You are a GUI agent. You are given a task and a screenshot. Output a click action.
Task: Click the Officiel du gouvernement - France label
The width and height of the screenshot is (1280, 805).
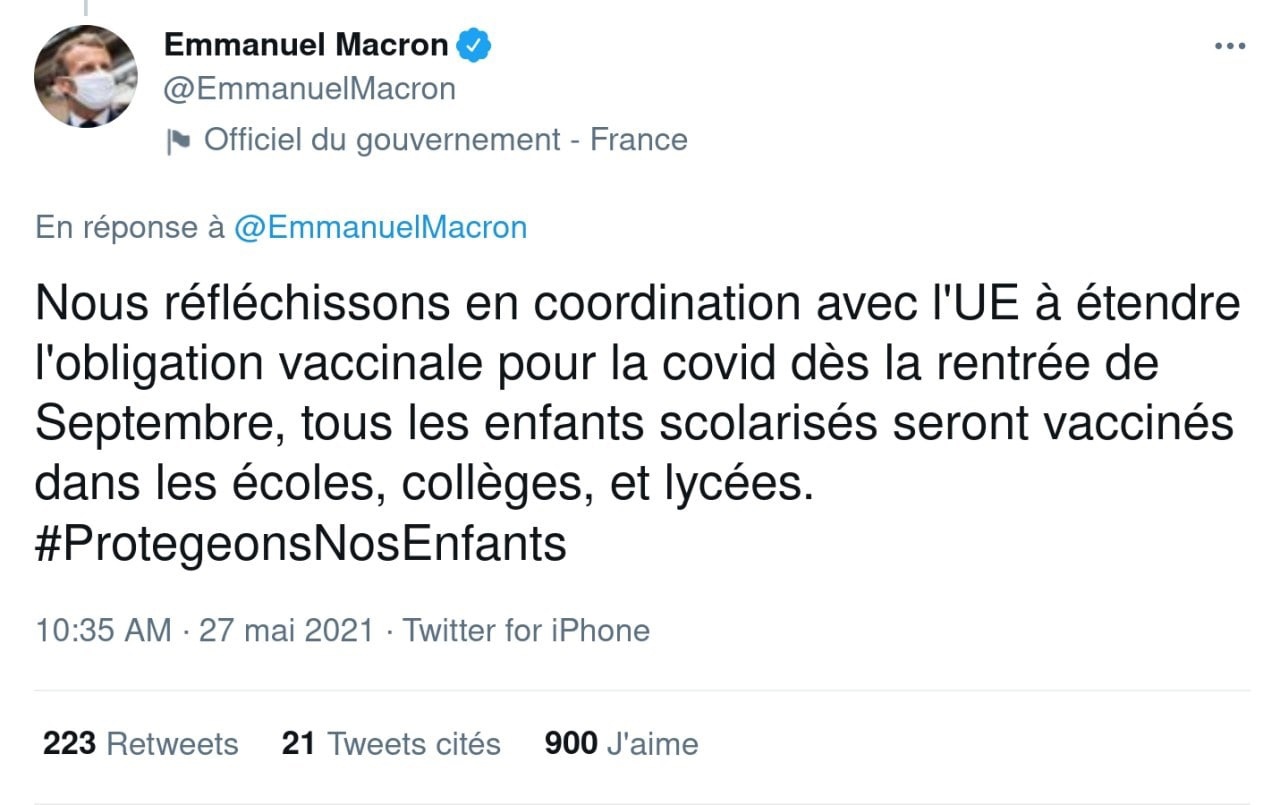coord(446,139)
